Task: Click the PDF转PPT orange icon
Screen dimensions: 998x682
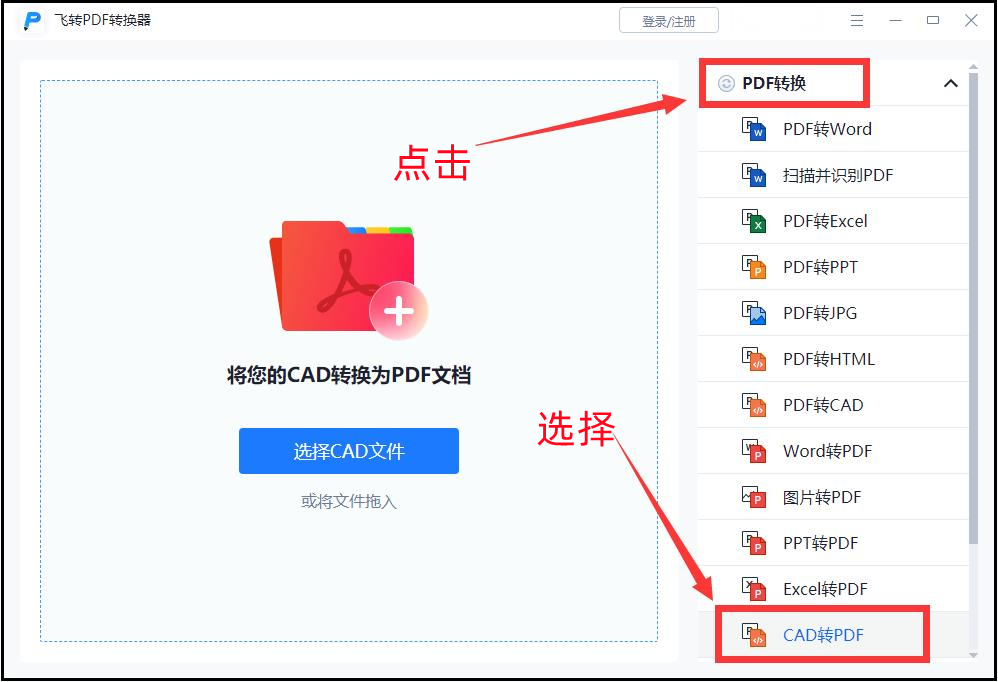Action: coord(754,267)
